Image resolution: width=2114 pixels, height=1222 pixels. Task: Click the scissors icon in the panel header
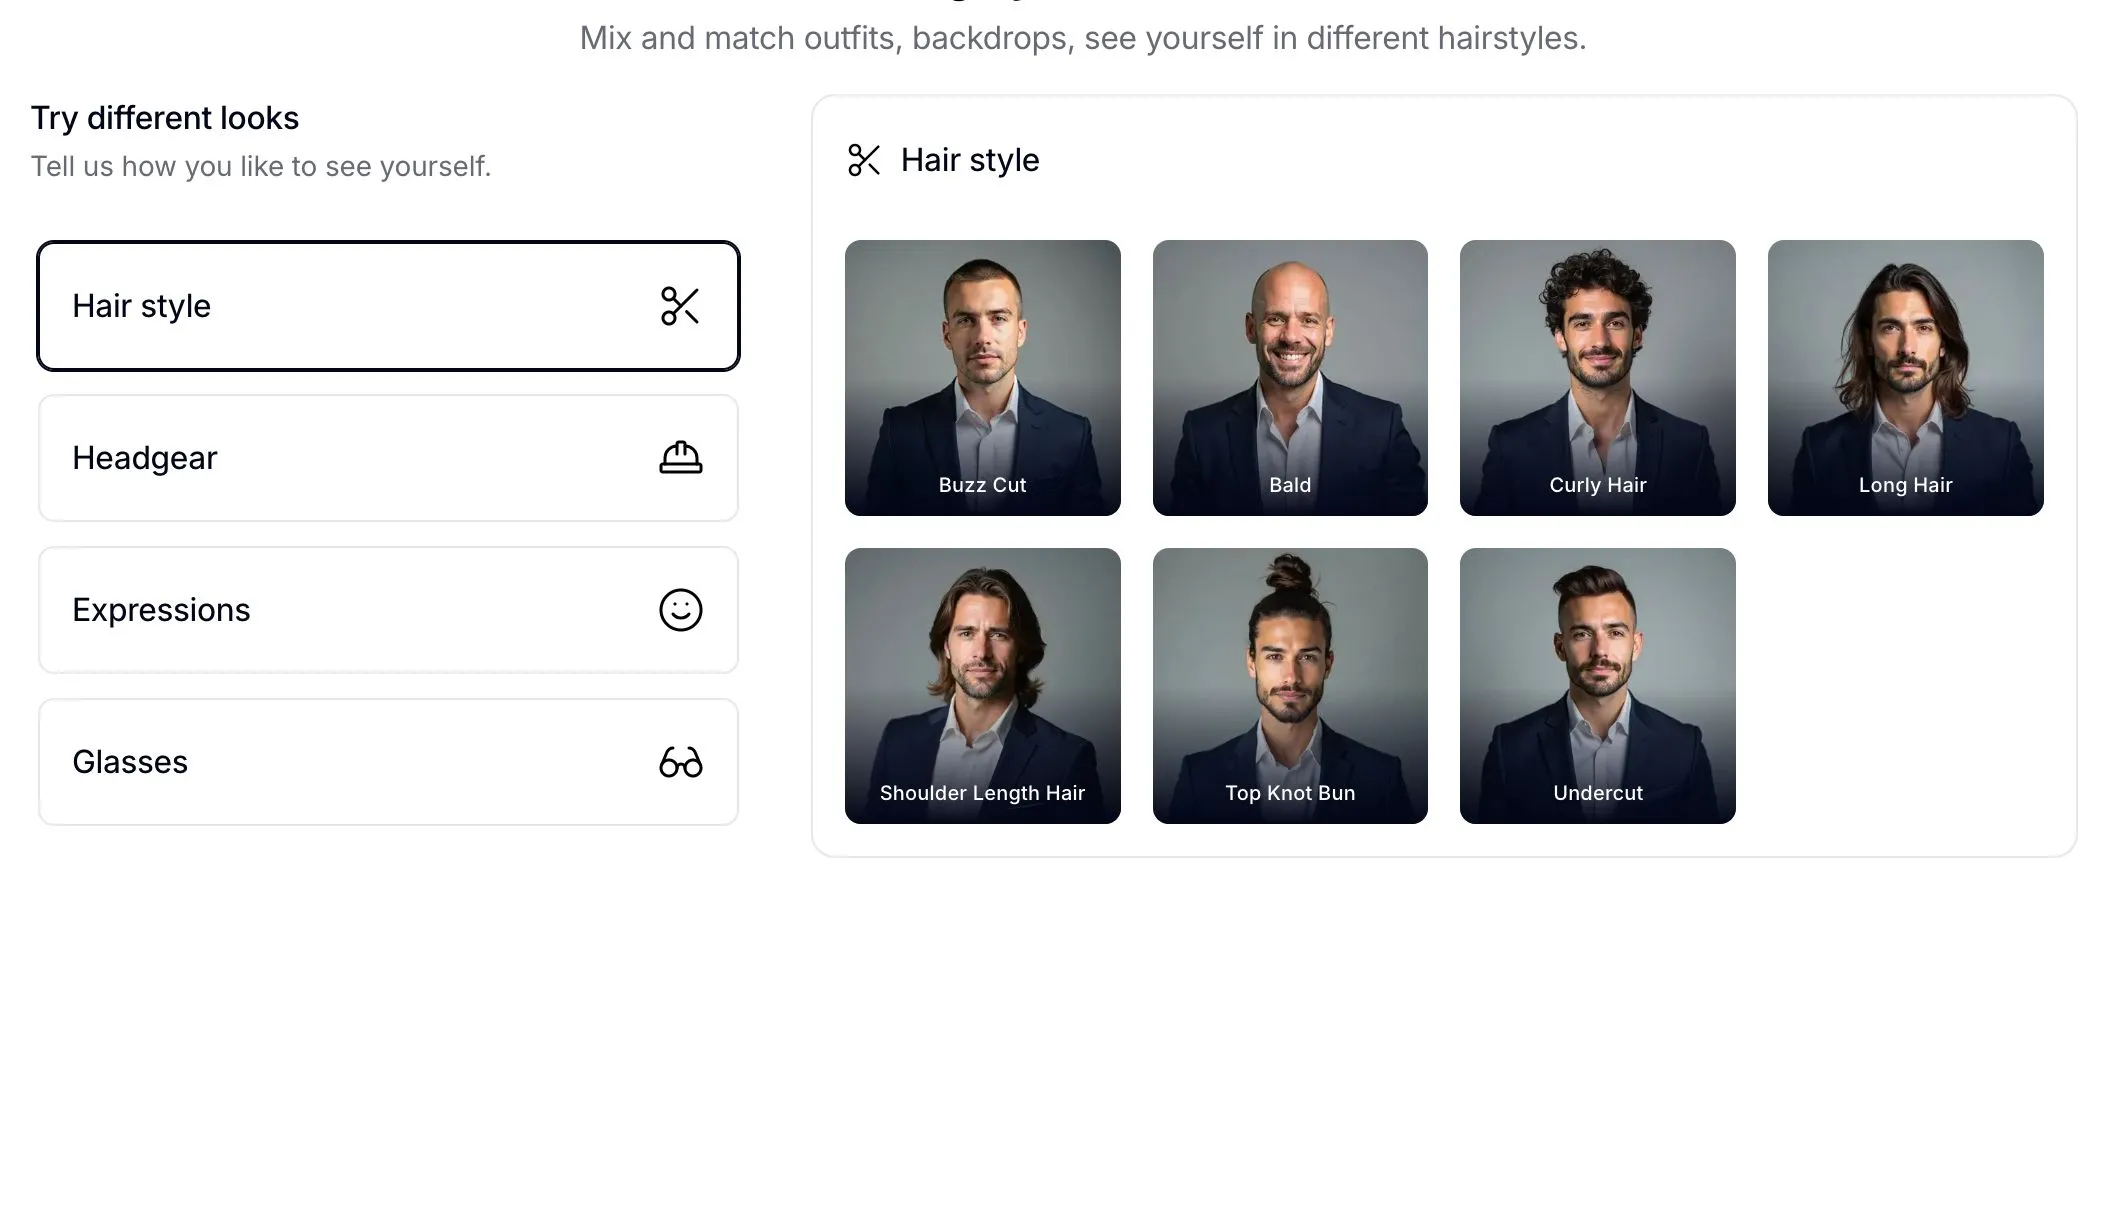coord(864,160)
